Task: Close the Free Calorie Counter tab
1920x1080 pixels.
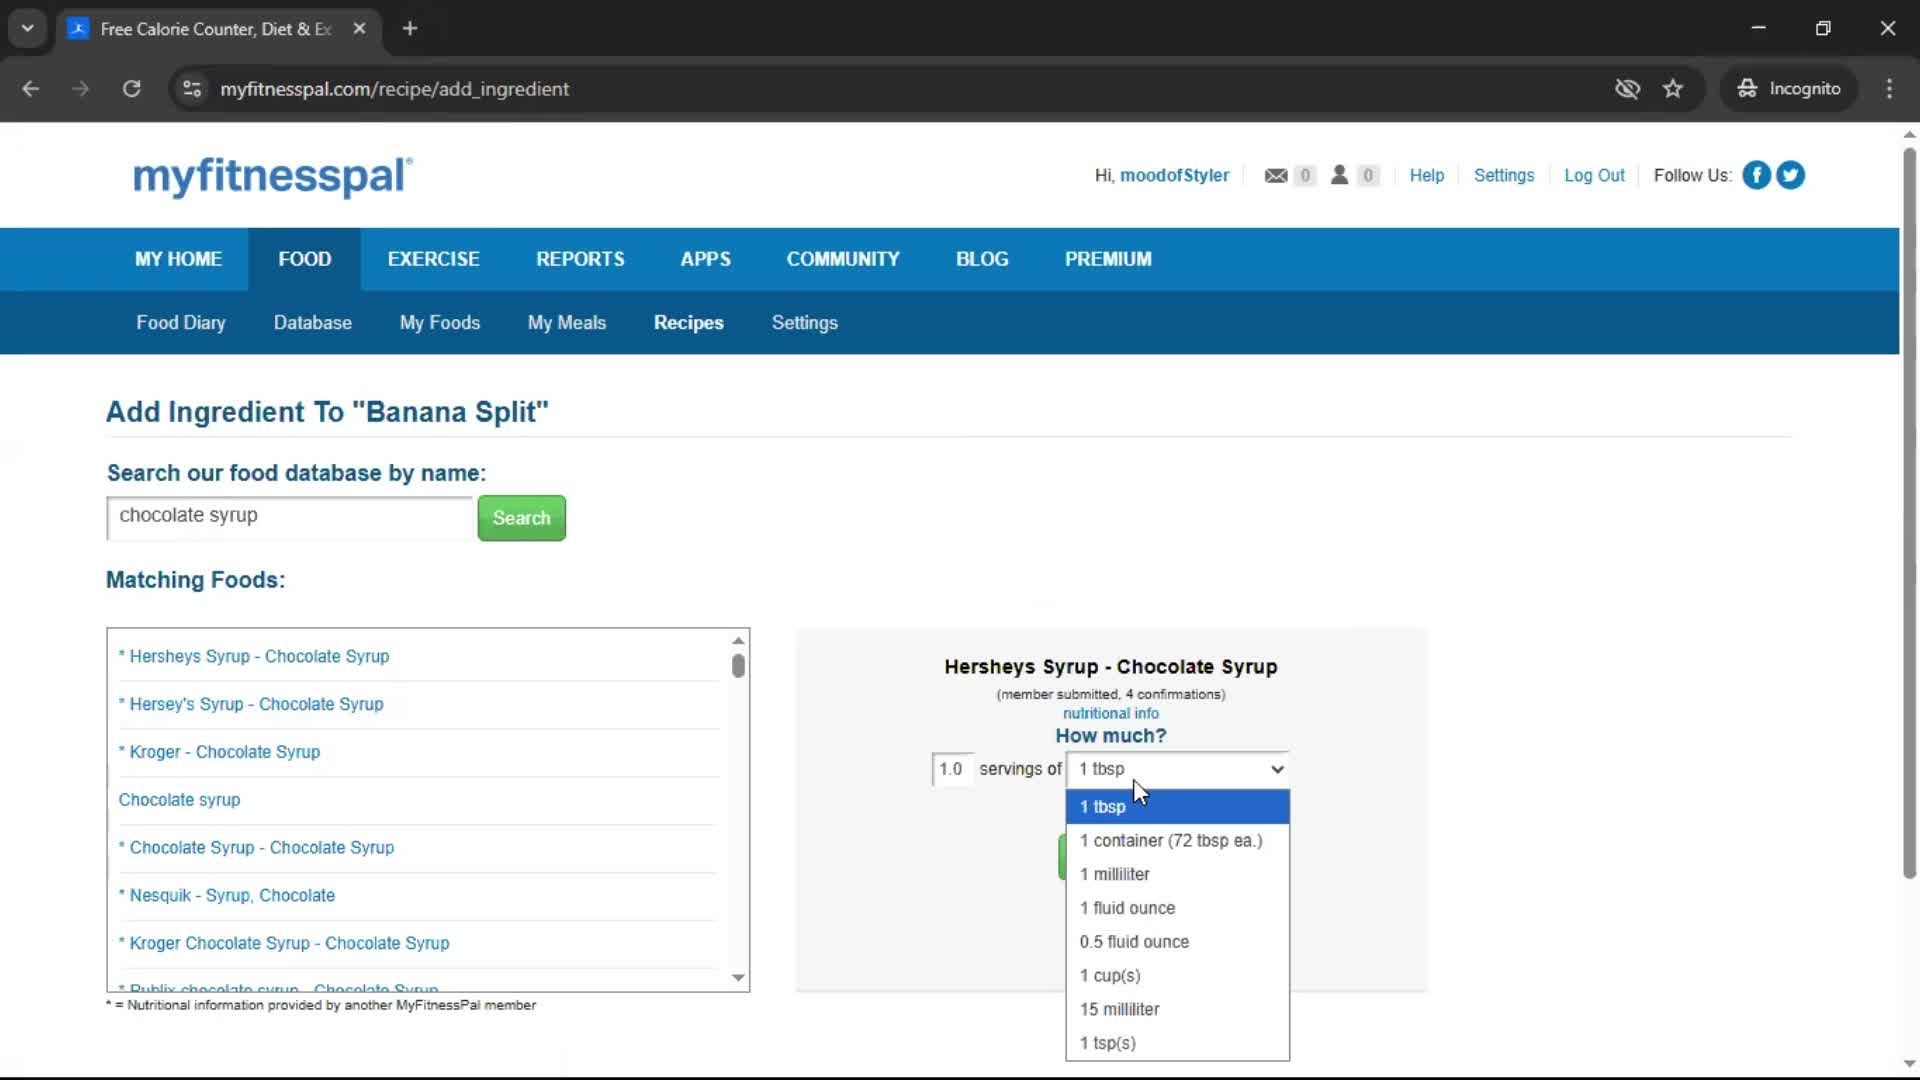Action: pos(359,29)
